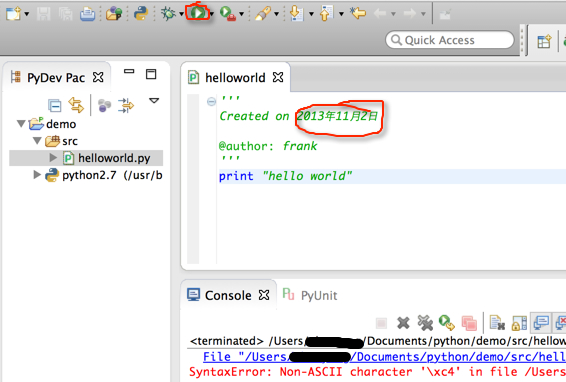
Task: Click the Save All icon
Action: click(65, 14)
